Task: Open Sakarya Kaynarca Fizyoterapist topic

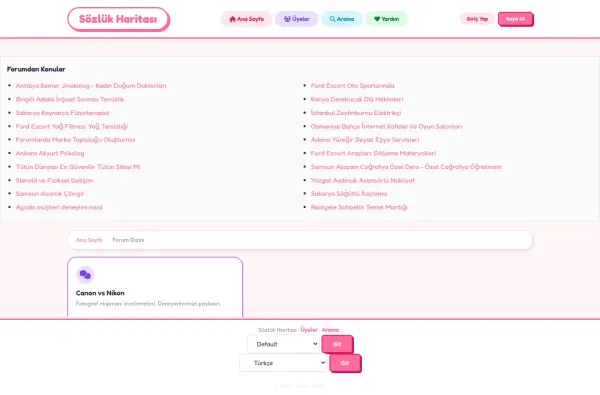Action: click(62, 113)
